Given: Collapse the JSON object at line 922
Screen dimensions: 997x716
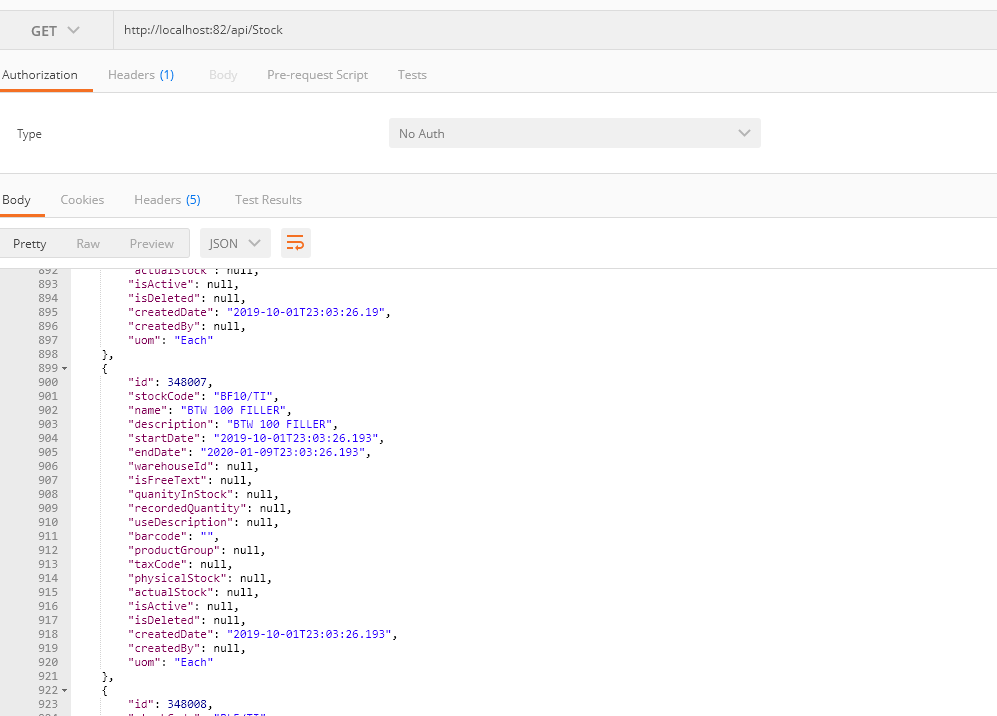Looking at the screenshot, I should coord(65,691).
